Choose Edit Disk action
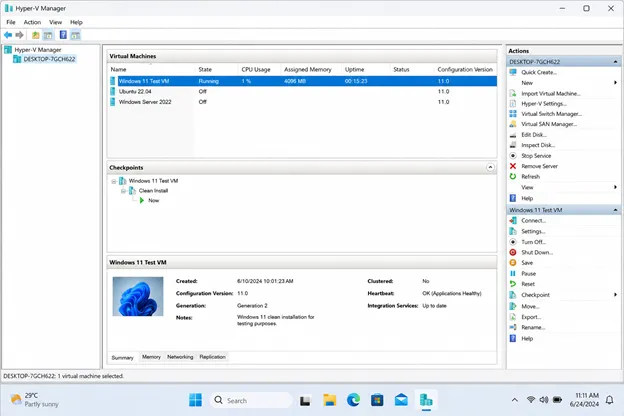Screen dimensions: 624x416 point(534,135)
